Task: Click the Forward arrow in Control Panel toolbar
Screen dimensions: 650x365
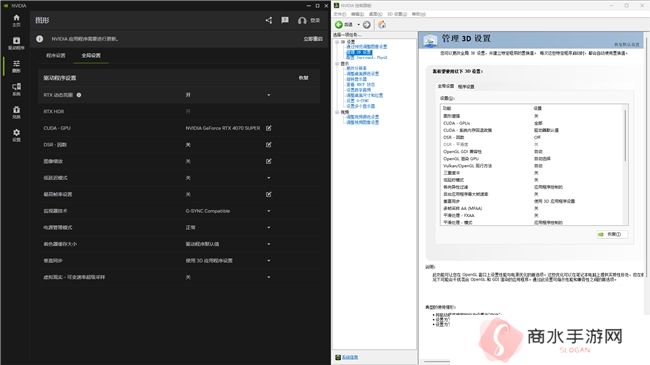Action: [x=366, y=25]
